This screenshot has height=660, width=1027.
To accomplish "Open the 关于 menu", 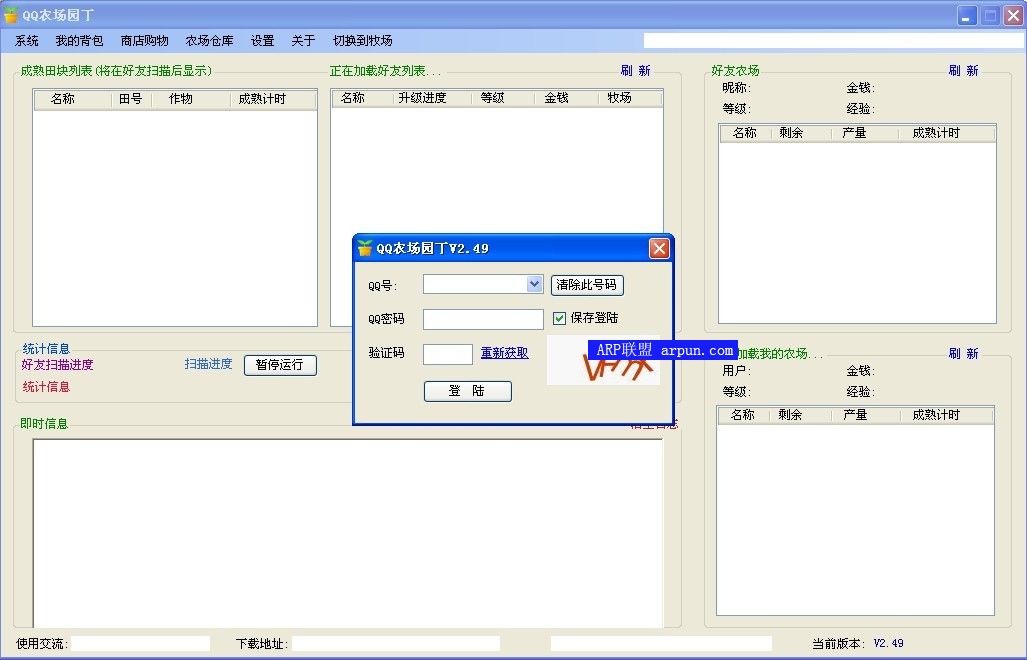I will coord(303,41).
